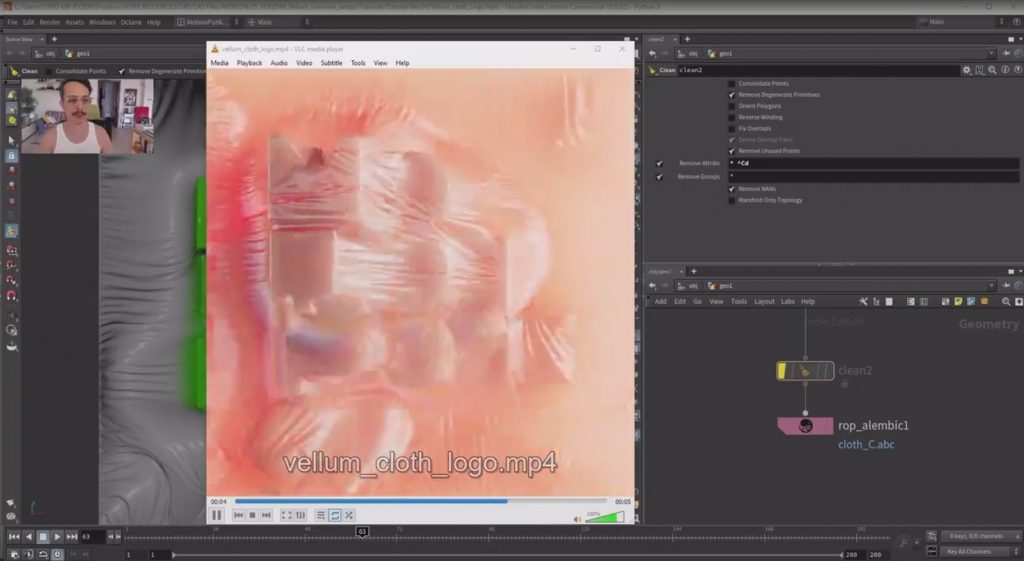Click VLC next media button
The width and height of the screenshot is (1024, 561).
click(x=266, y=515)
